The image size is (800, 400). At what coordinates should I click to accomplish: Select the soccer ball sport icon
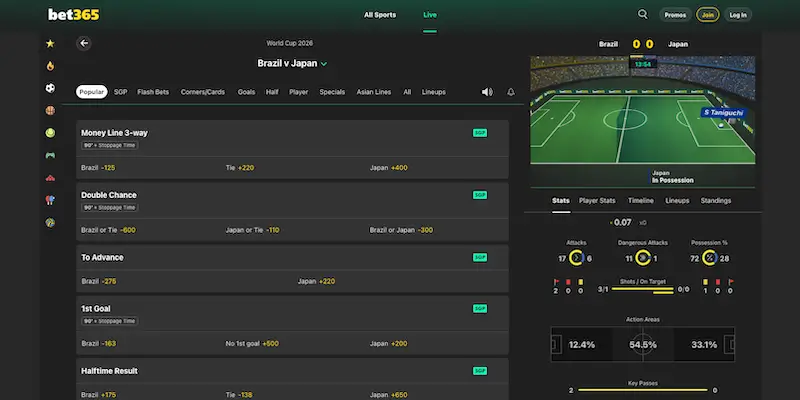click(x=50, y=88)
